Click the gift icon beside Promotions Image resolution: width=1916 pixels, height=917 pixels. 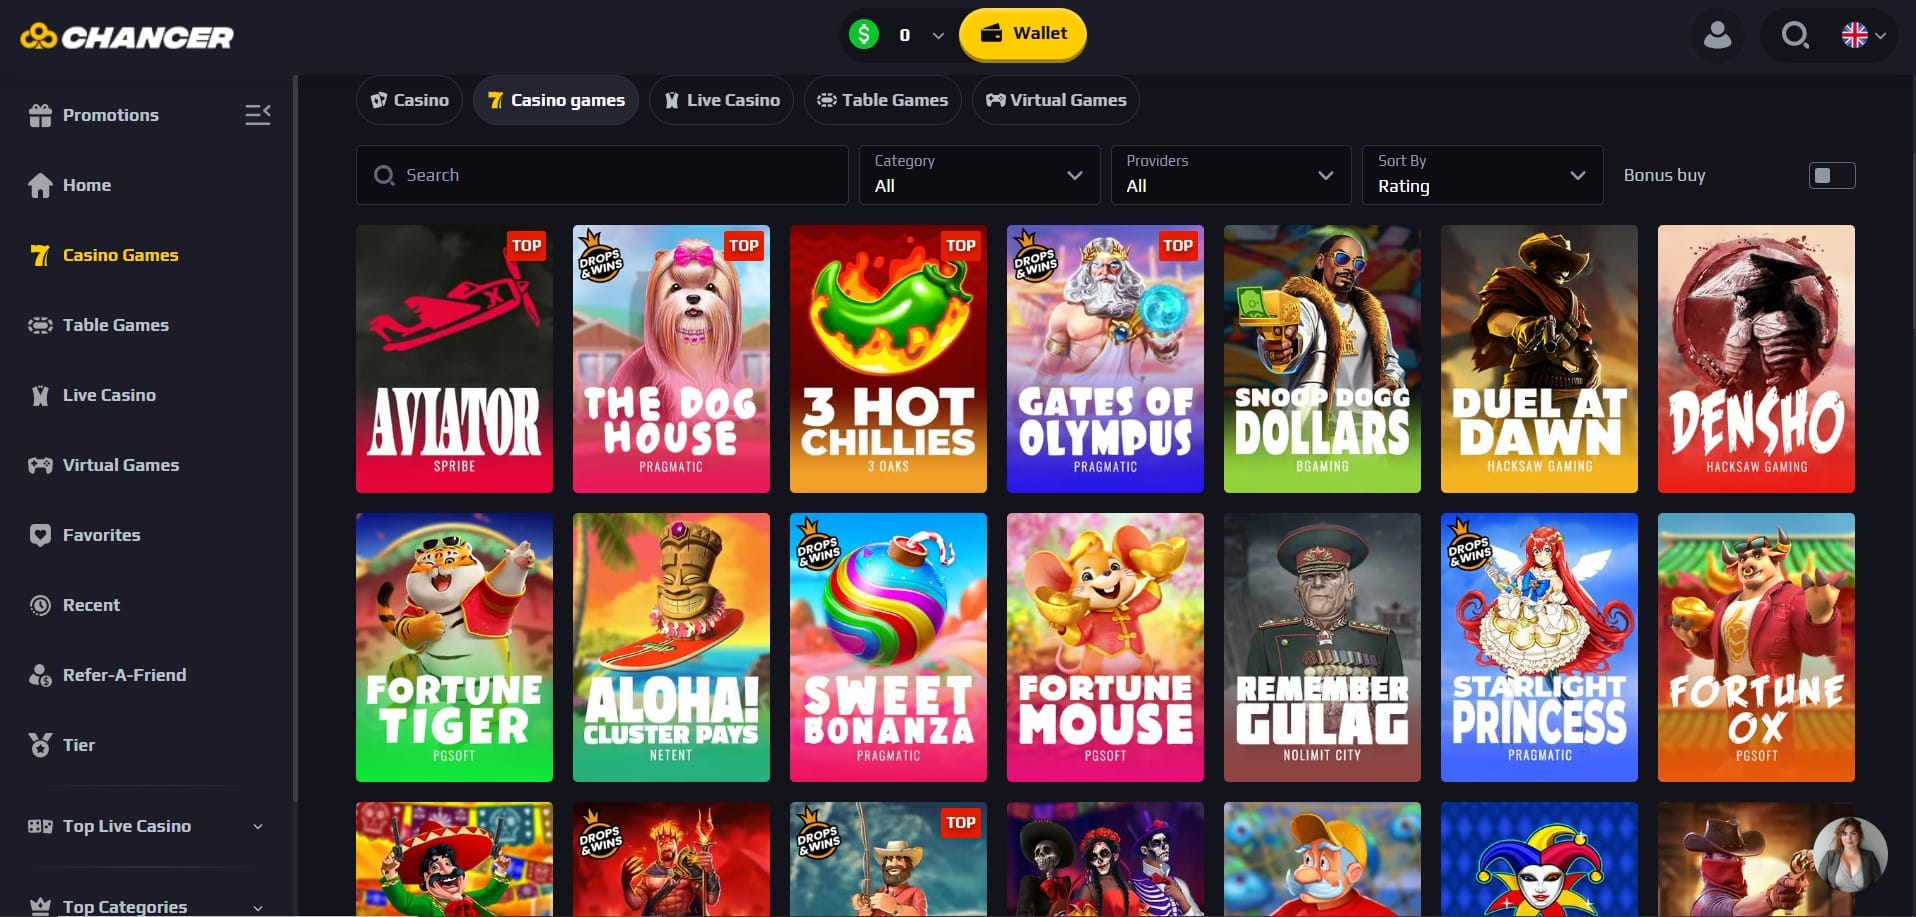[x=40, y=115]
